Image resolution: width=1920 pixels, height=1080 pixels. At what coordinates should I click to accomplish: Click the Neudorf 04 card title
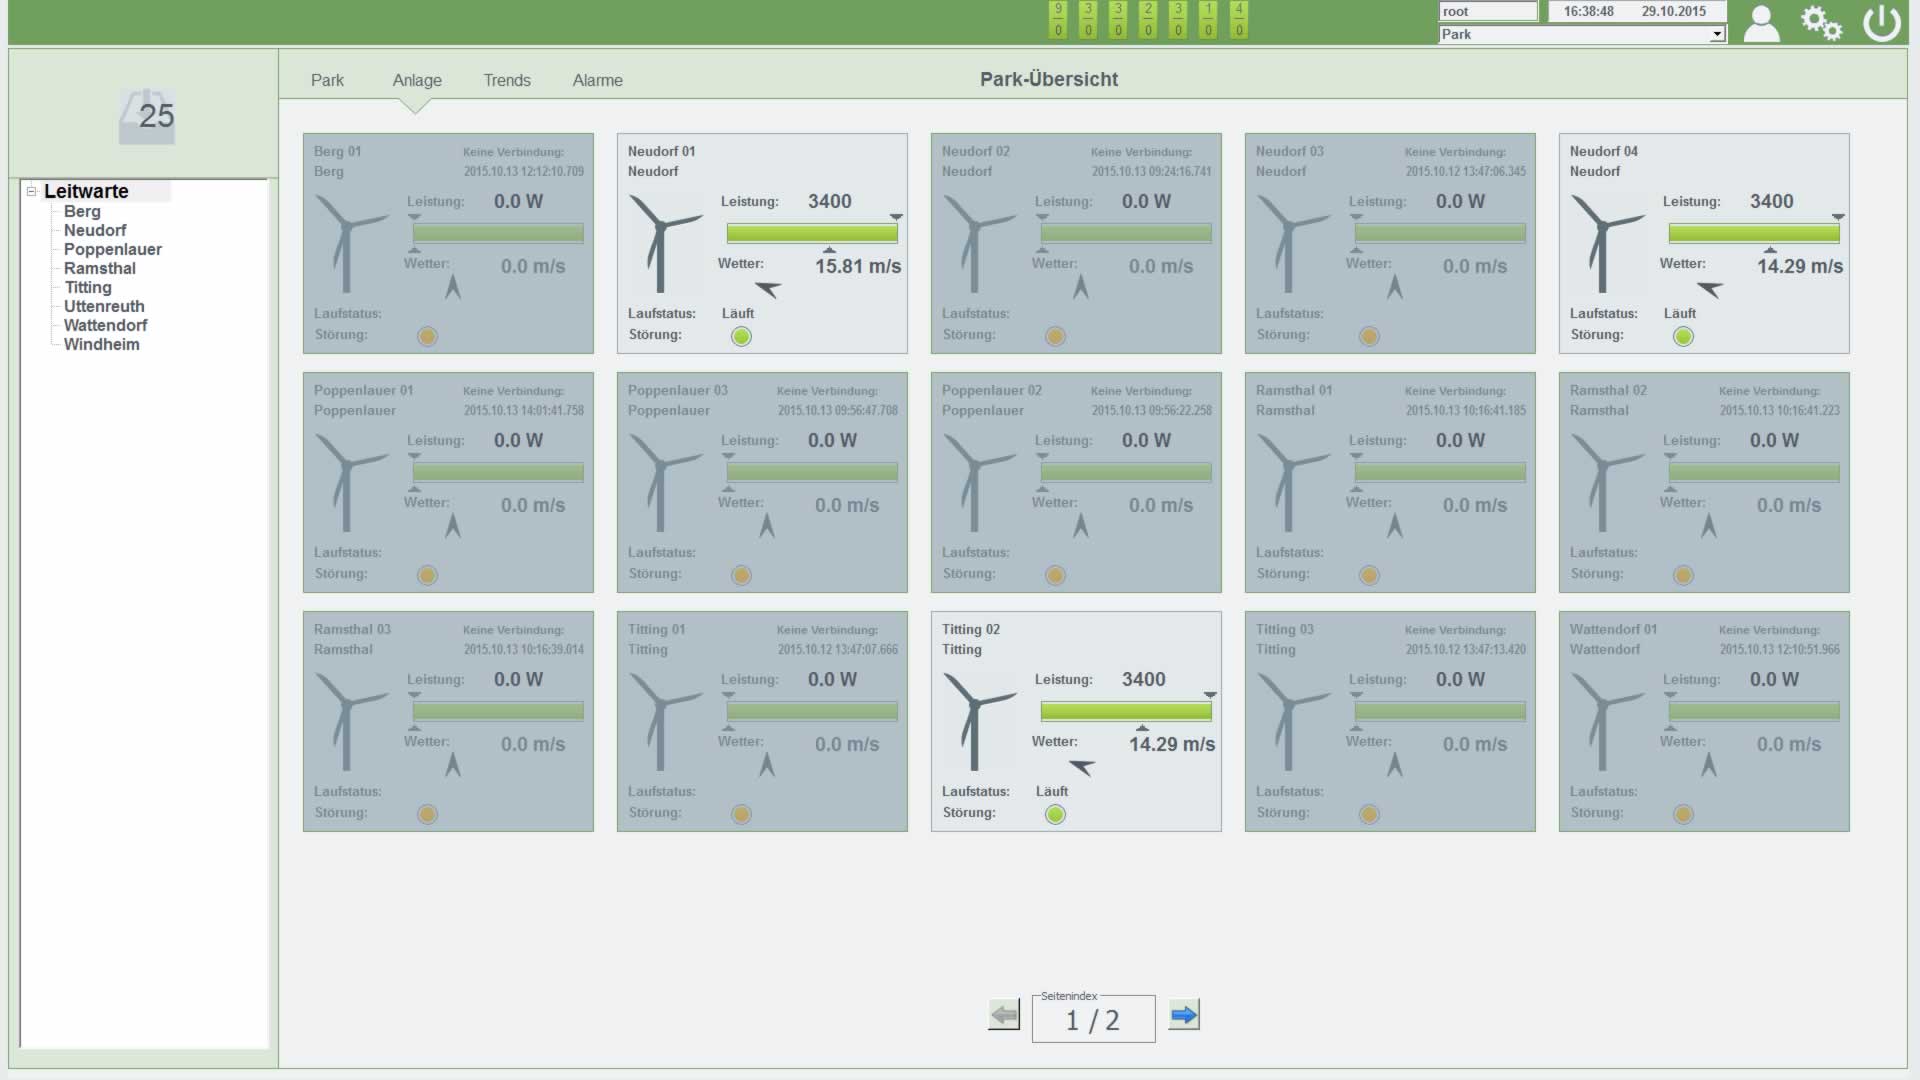1603,151
